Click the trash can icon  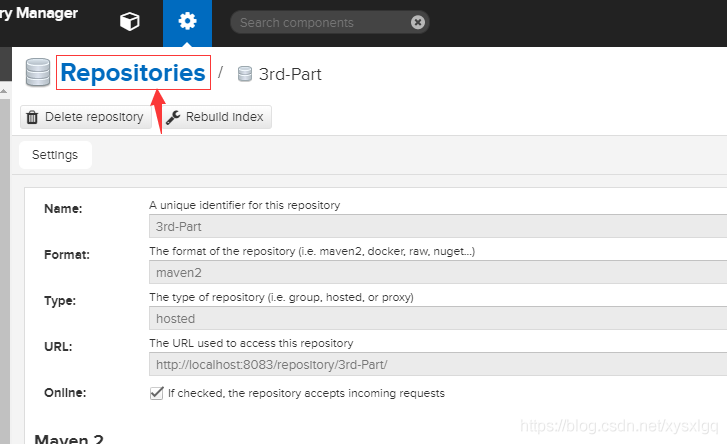(x=33, y=117)
